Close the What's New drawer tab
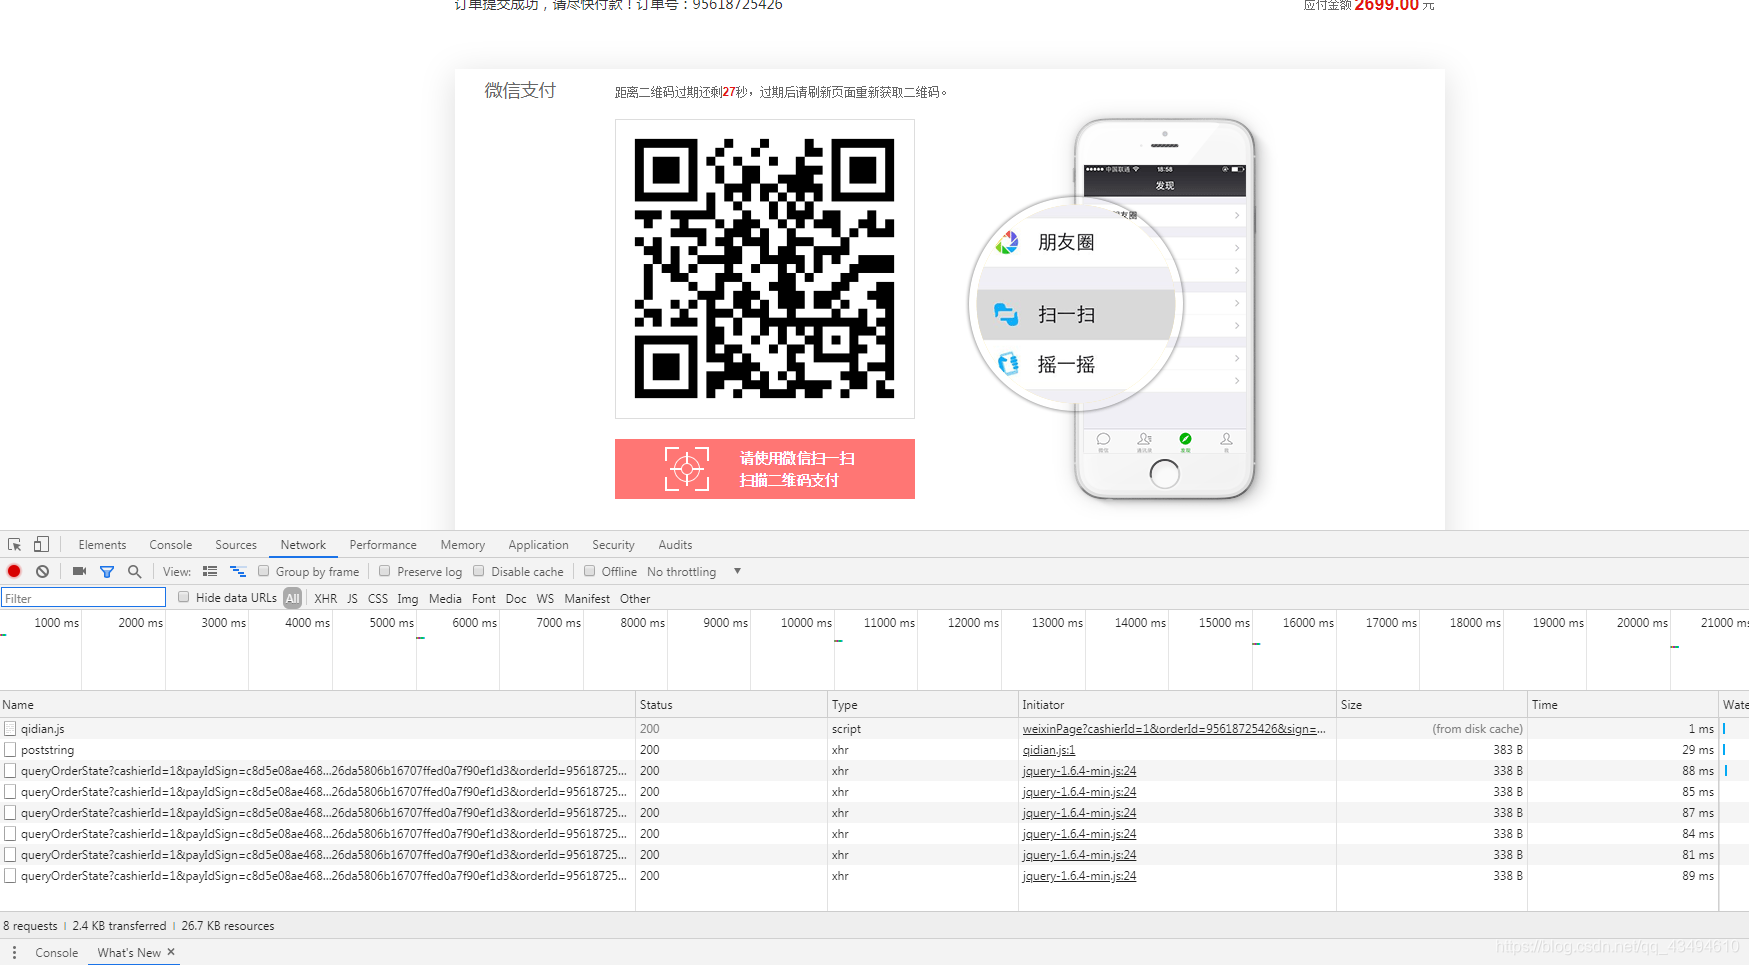 (x=171, y=952)
